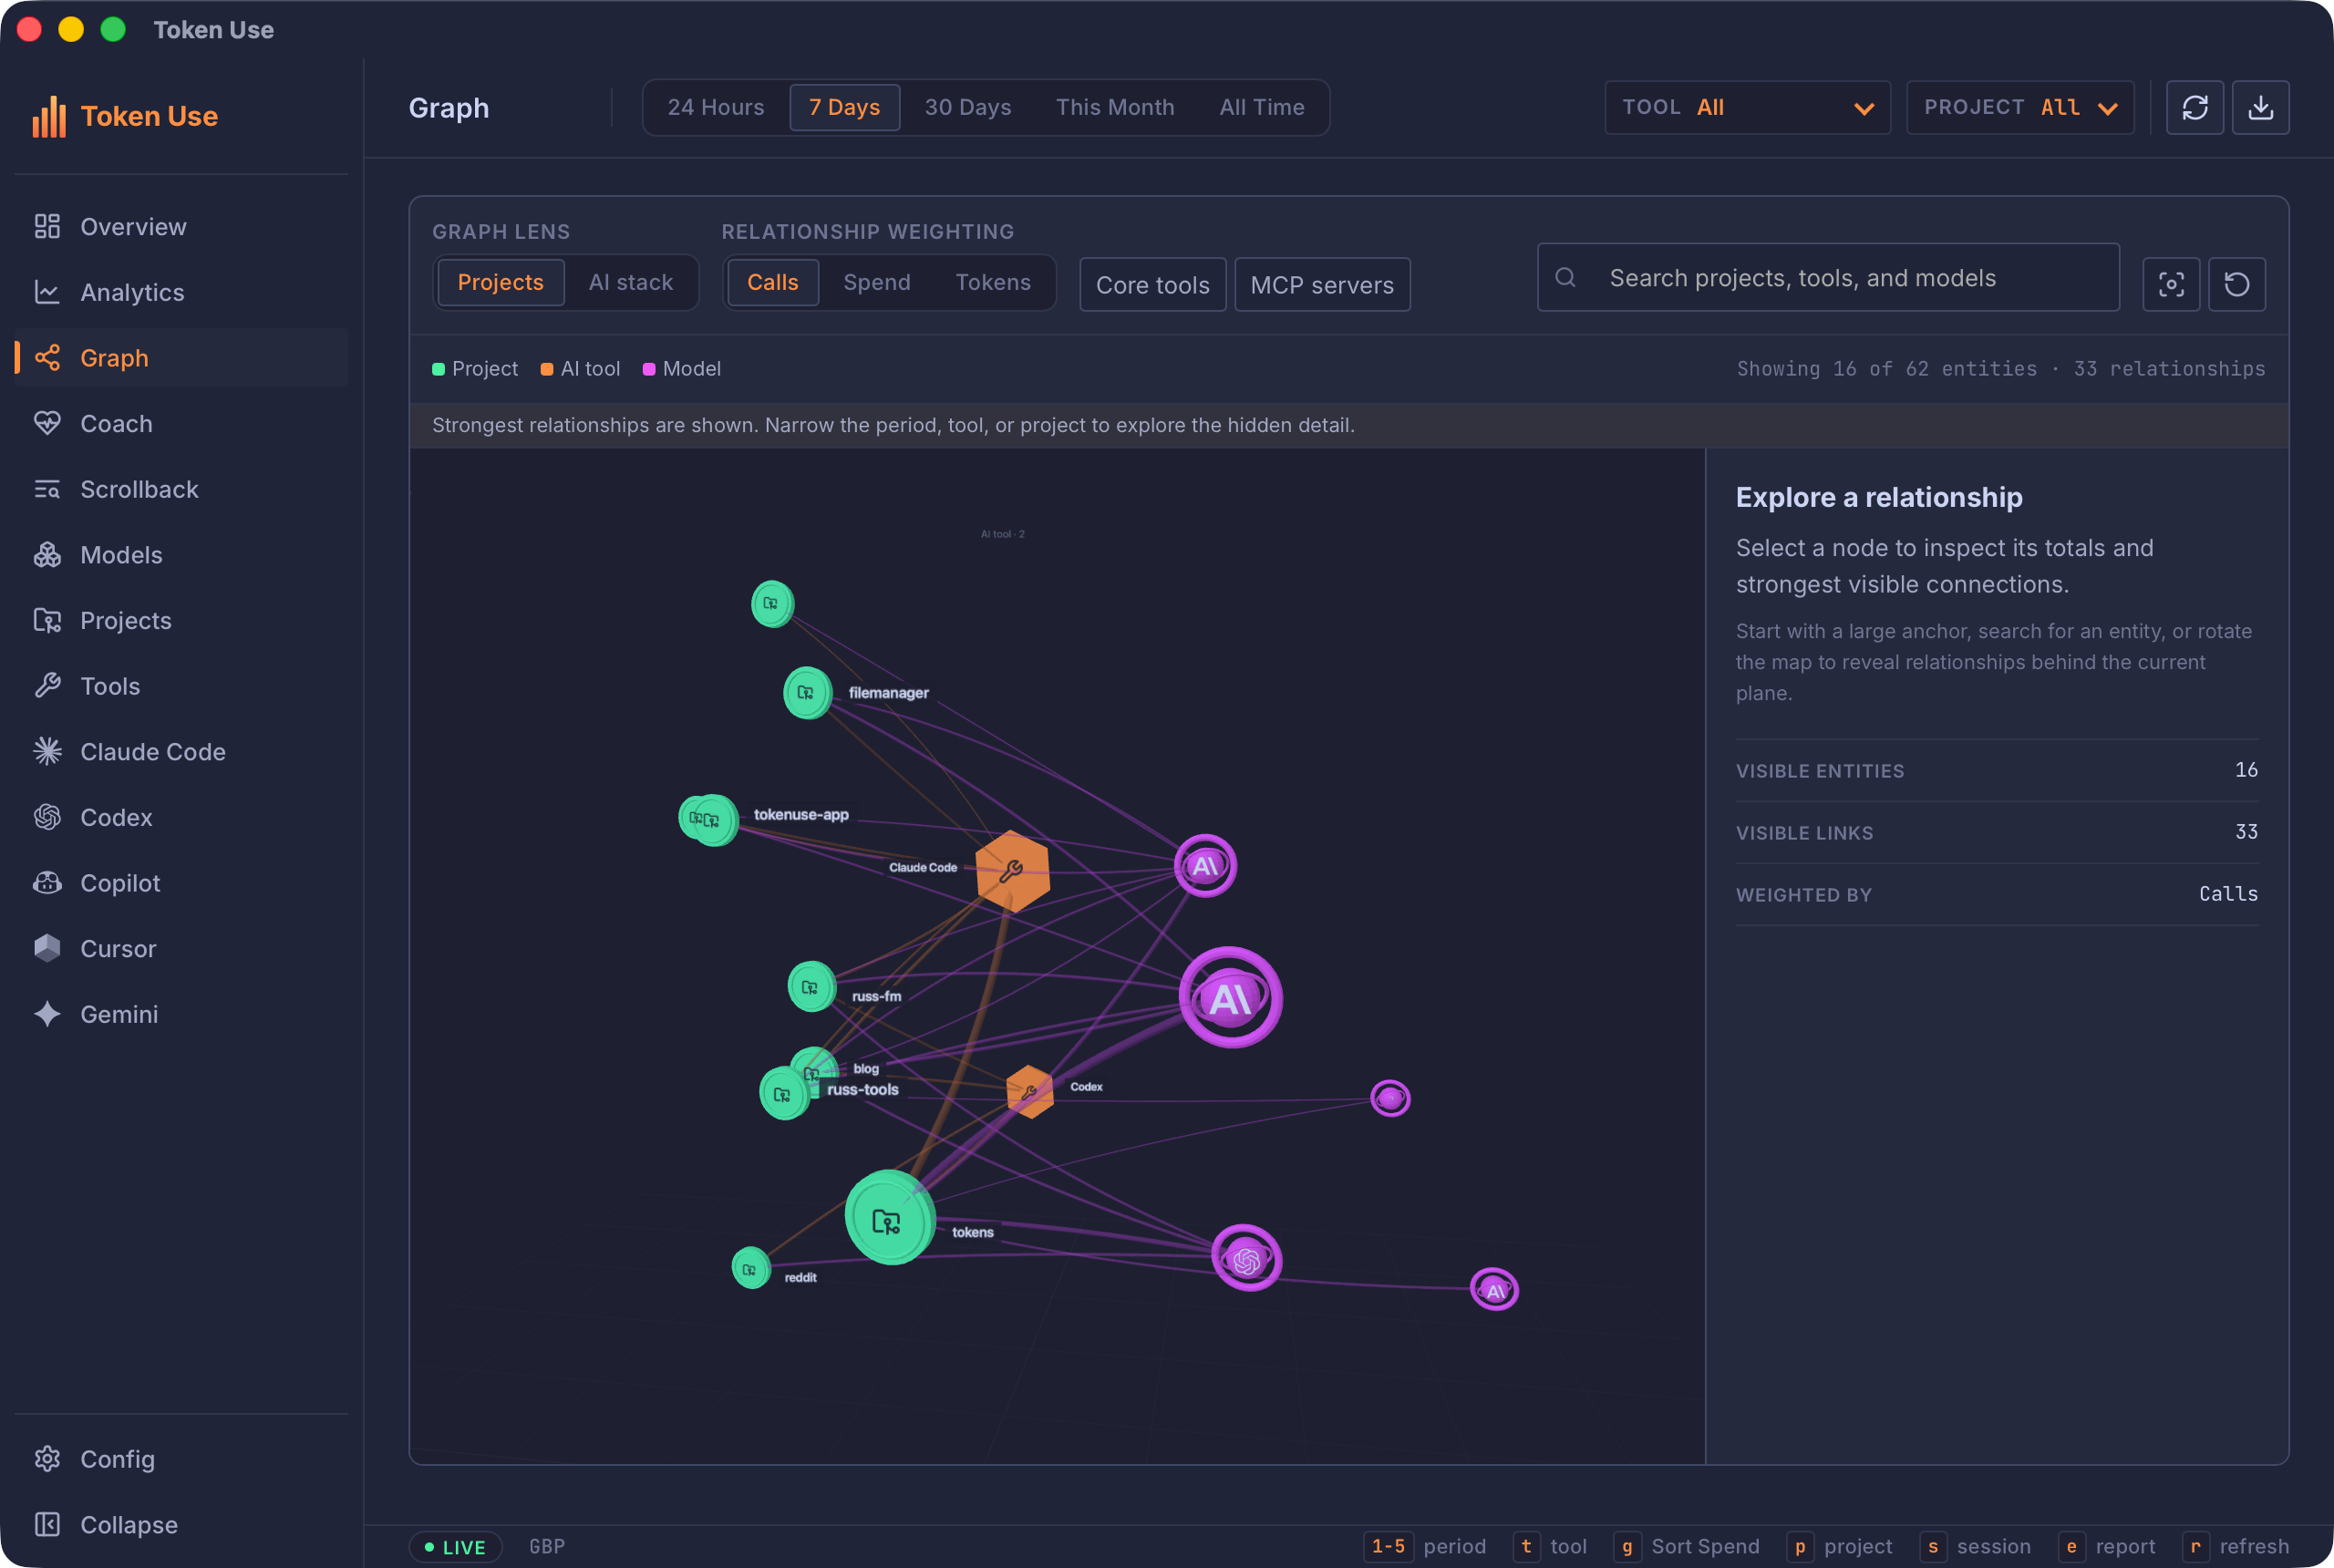Toggle the Core tools filter
The width and height of the screenshot is (2334, 1568).
1152,284
